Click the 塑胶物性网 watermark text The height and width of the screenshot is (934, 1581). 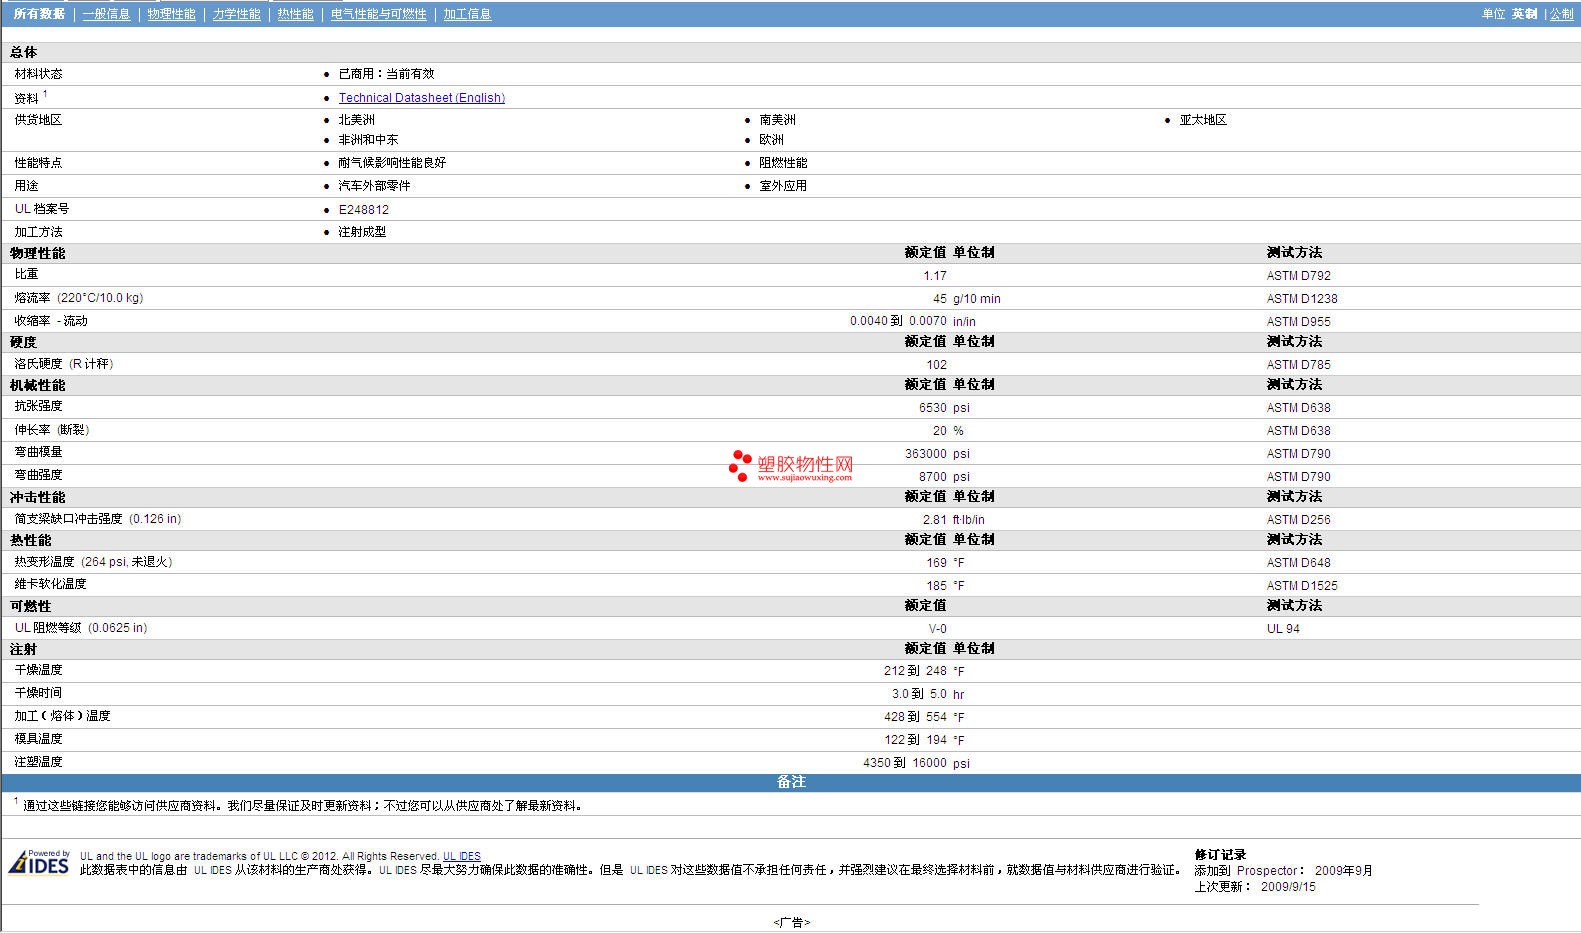click(805, 465)
